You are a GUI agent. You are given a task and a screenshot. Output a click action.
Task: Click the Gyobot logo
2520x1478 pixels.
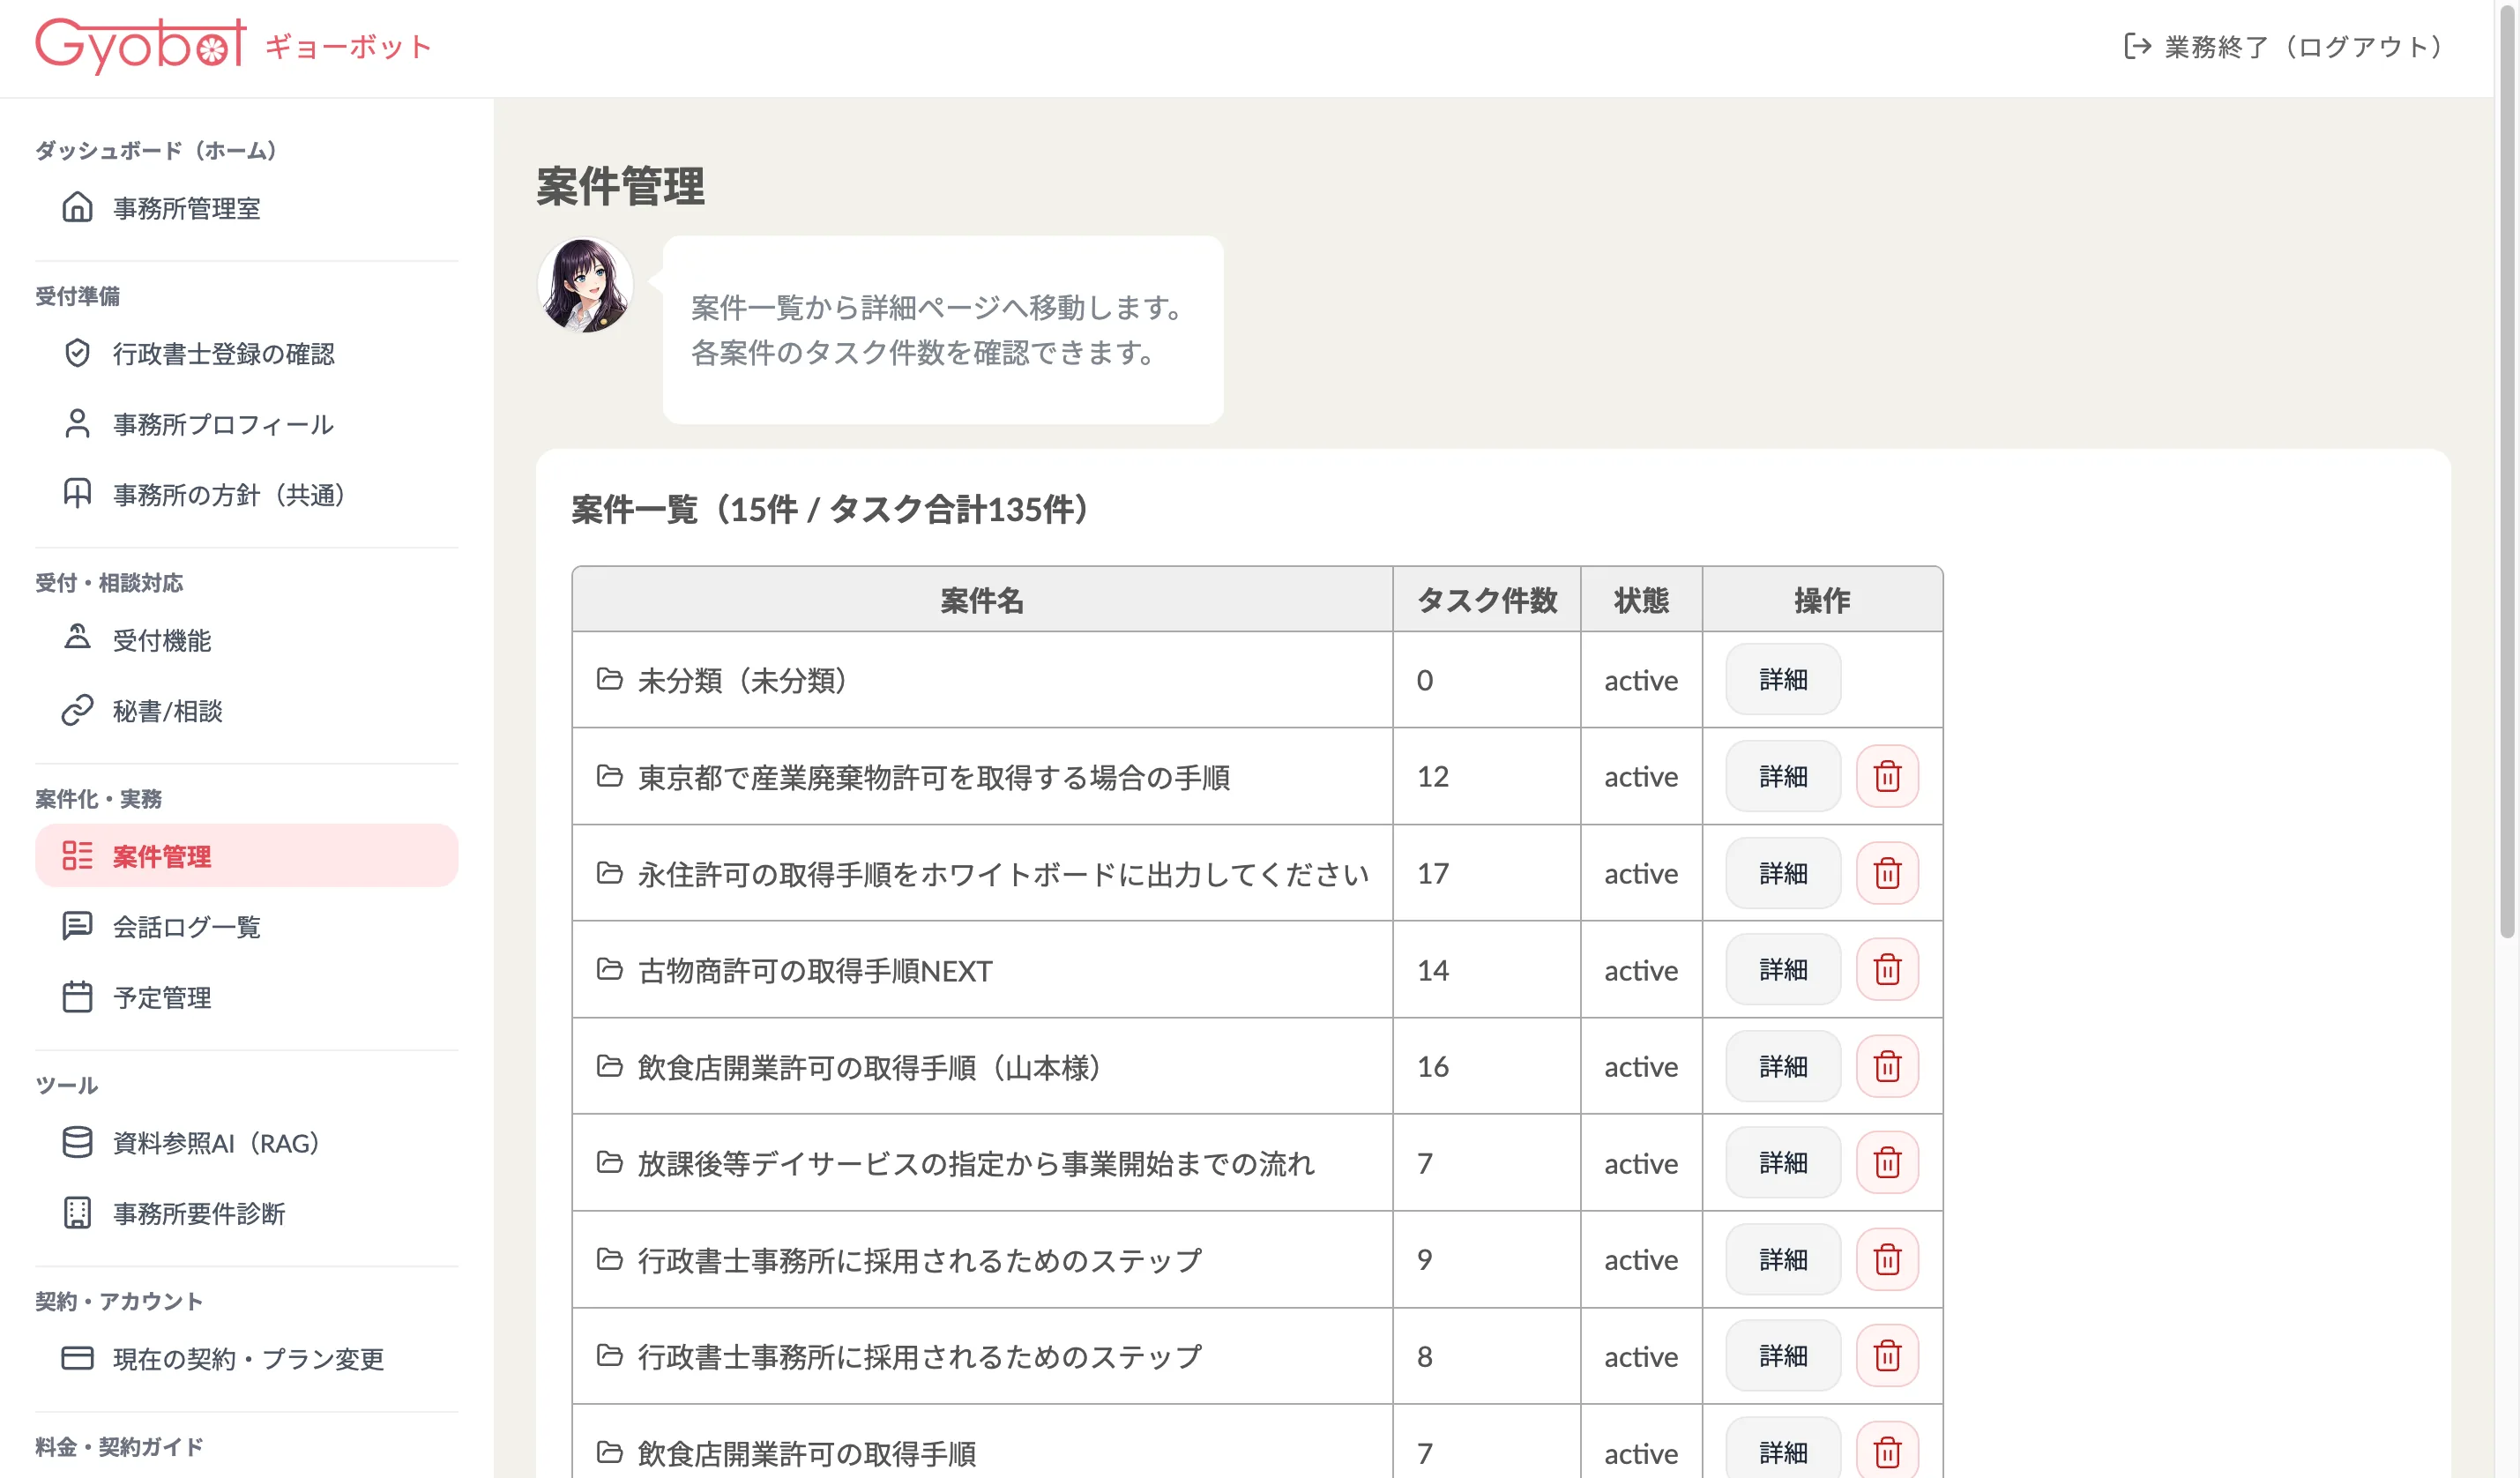tap(140, 45)
